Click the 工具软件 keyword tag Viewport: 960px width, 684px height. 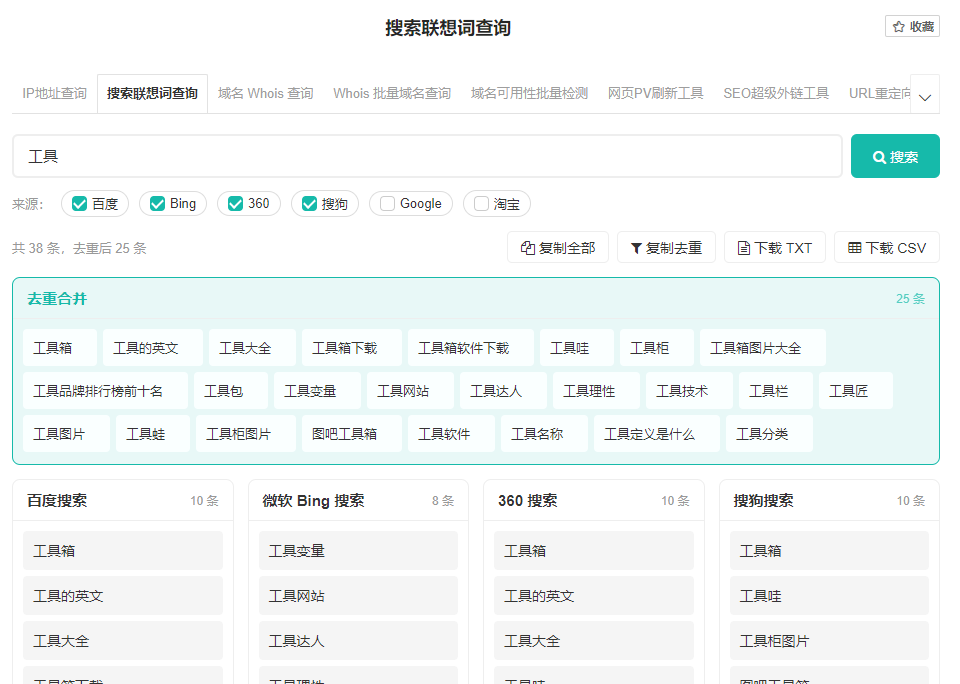pos(451,434)
